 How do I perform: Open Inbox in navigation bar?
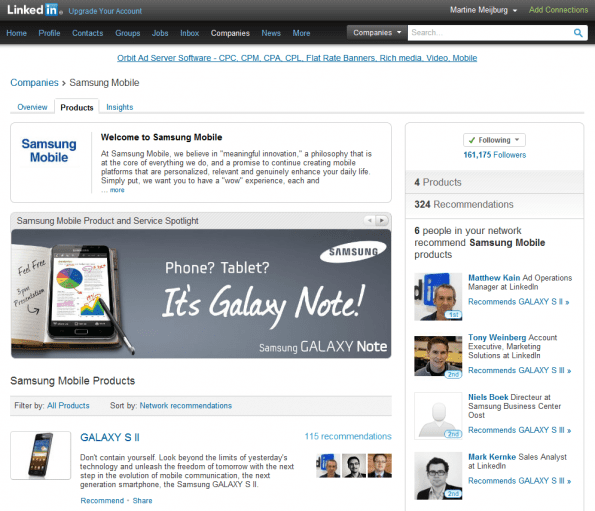click(x=189, y=33)
